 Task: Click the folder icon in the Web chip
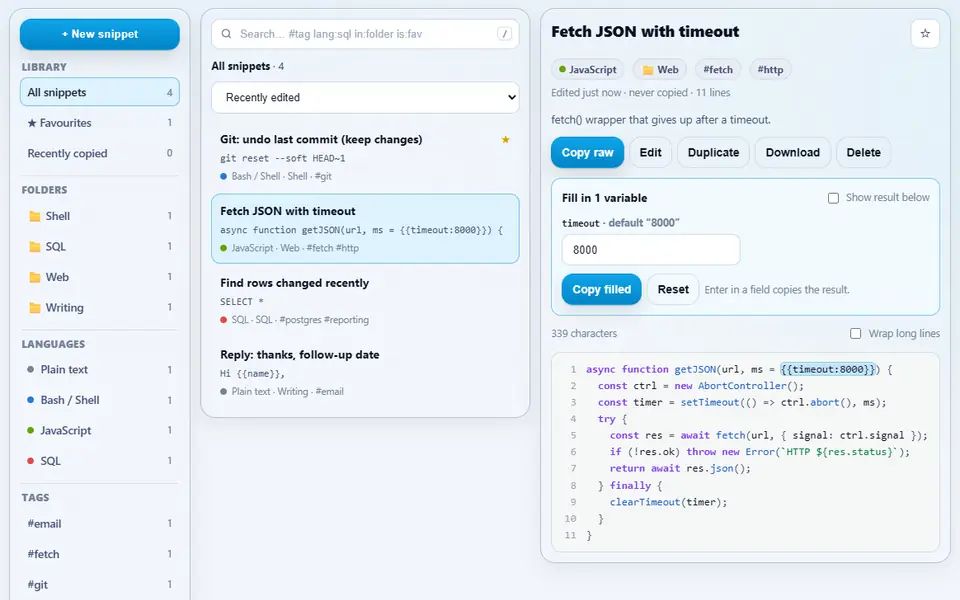coord(647,70)
